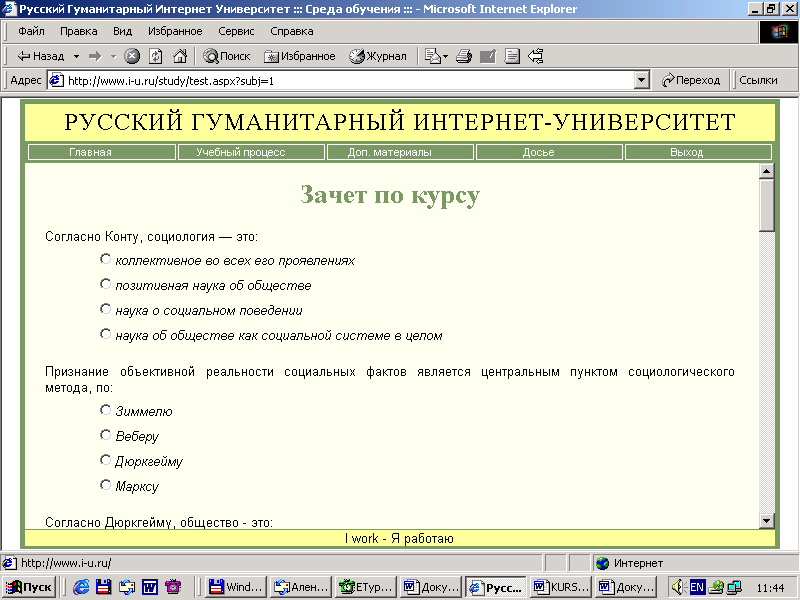Click the EN language indicator in tray
The image size is (800, 600).
697,587
